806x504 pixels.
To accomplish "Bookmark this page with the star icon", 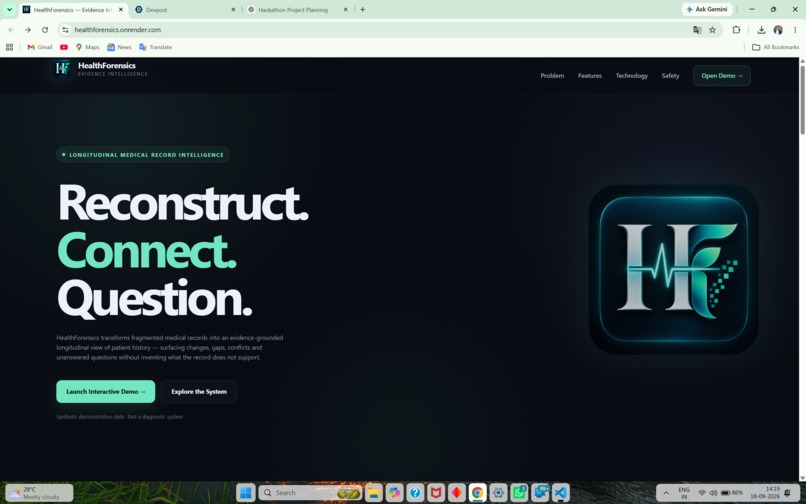I will click(712, 30).
